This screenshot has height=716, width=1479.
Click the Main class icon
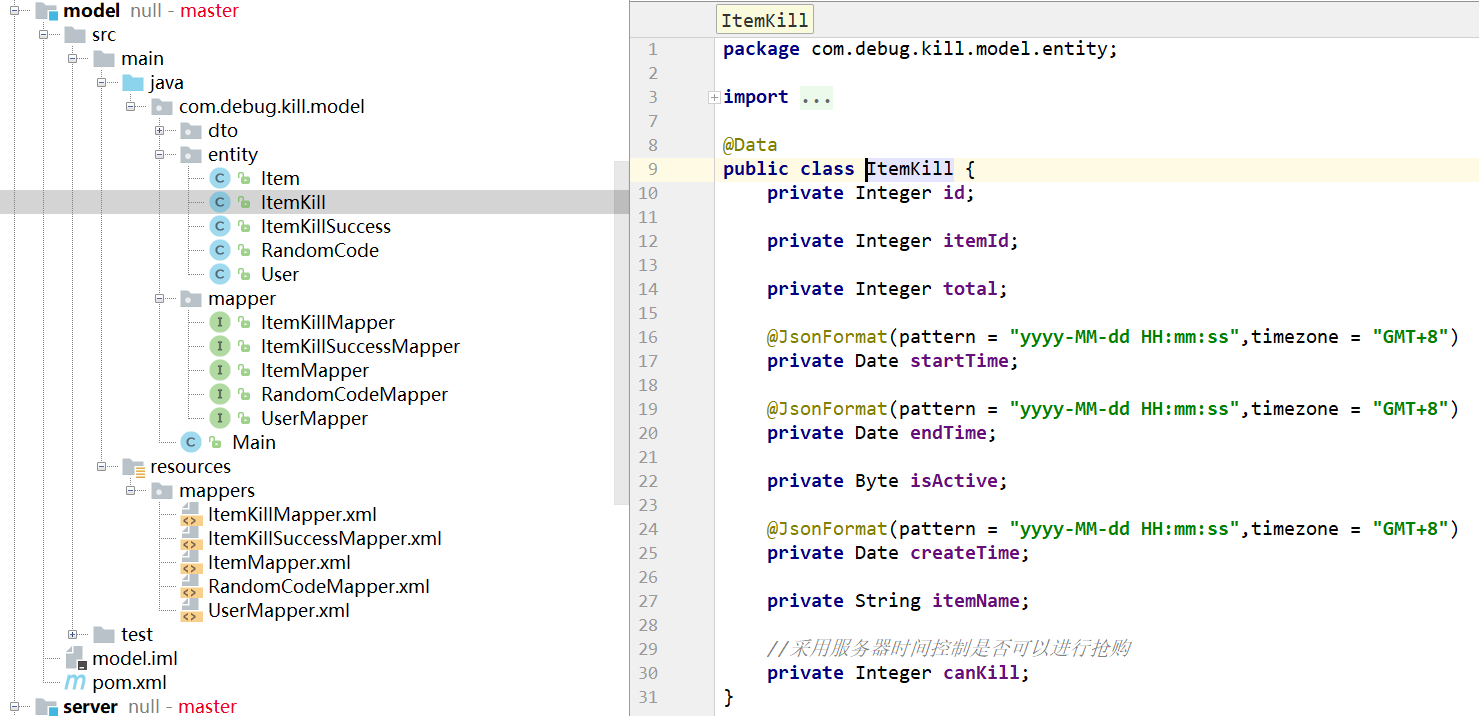[191, 442]
